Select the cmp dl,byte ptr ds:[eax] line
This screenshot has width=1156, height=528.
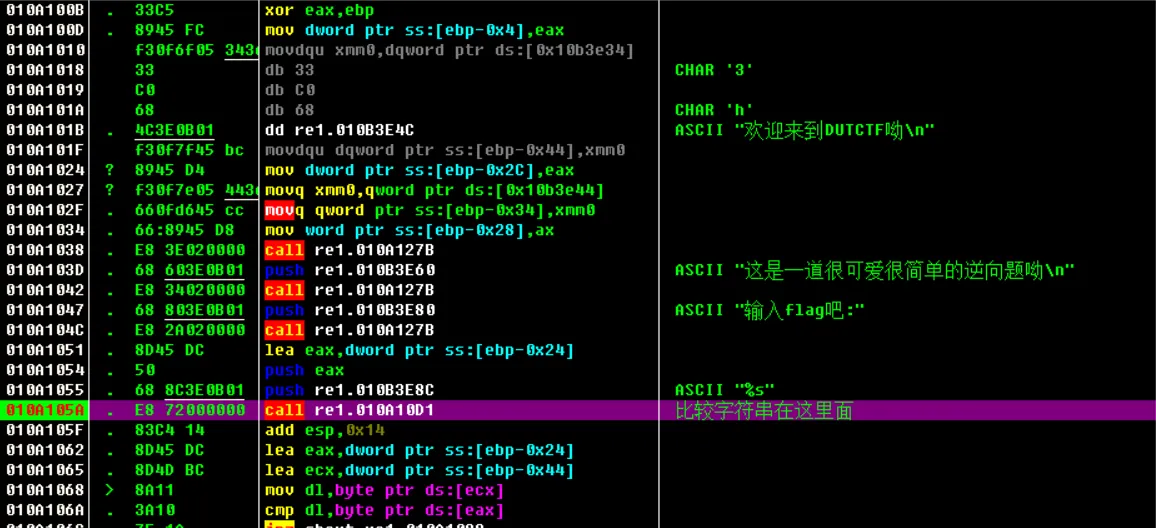coord(384,510)
